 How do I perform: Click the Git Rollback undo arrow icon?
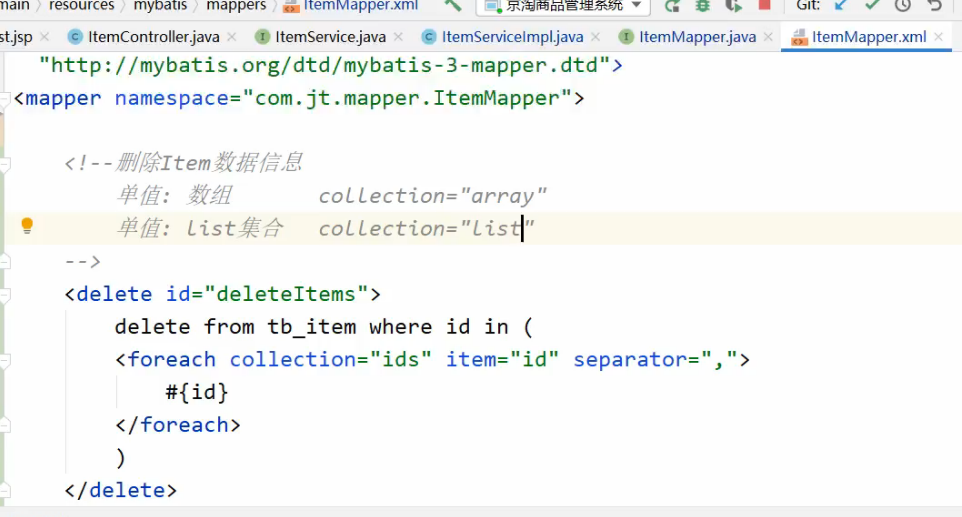pyautogui.click(x=934, y=6)
